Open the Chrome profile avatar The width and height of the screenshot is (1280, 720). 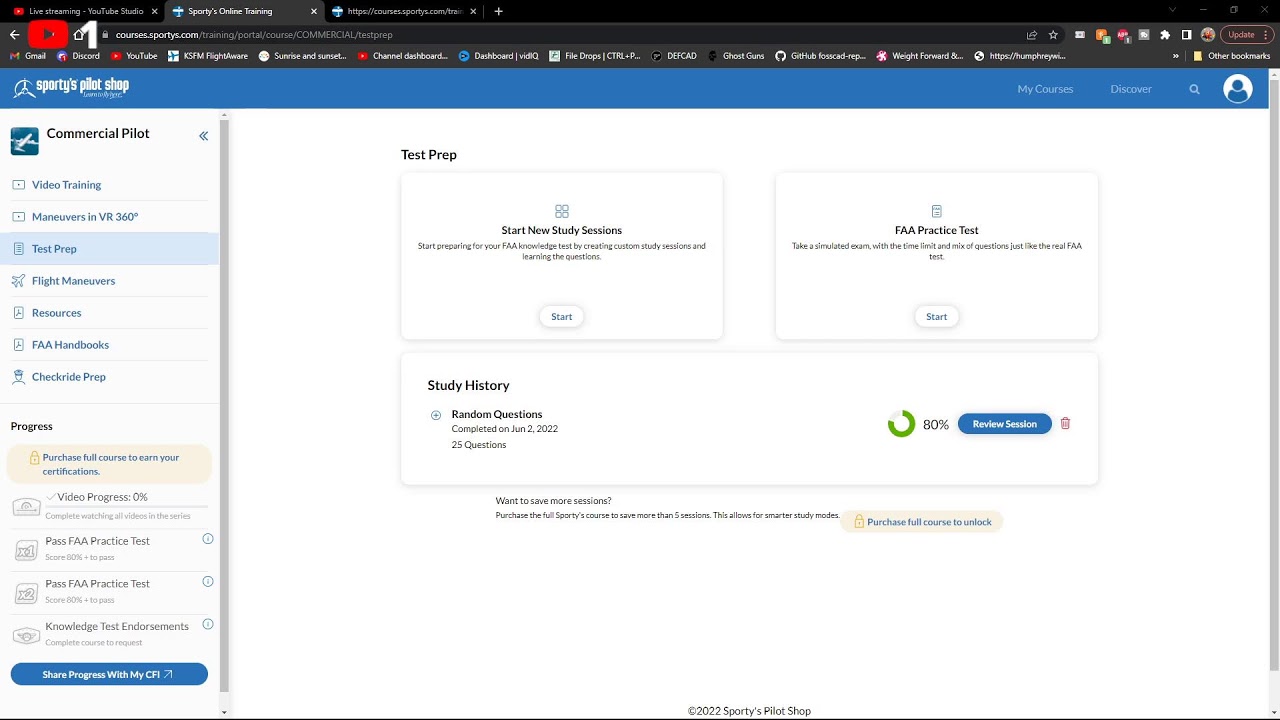click(x=1208, y=34)
